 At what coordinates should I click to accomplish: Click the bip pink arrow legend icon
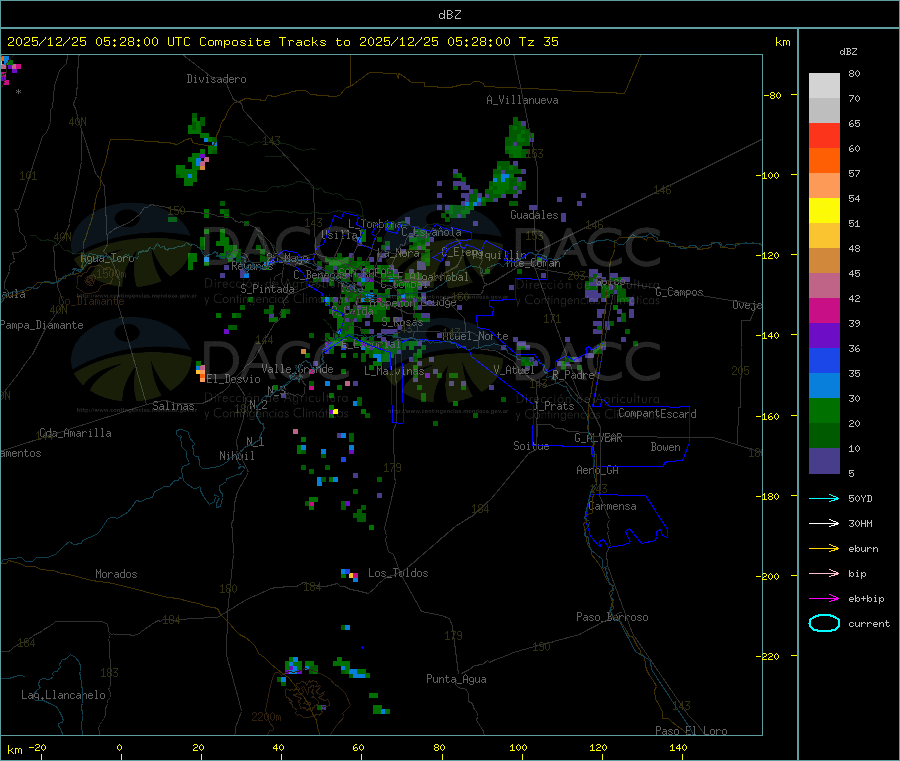pyautogui.click(x=824, y=573)
